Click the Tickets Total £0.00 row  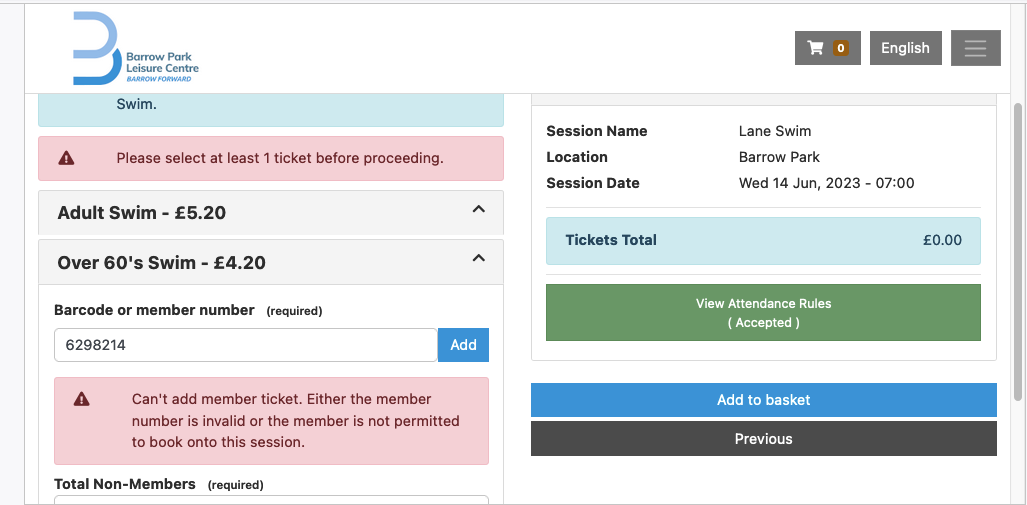tap(763, 240)
